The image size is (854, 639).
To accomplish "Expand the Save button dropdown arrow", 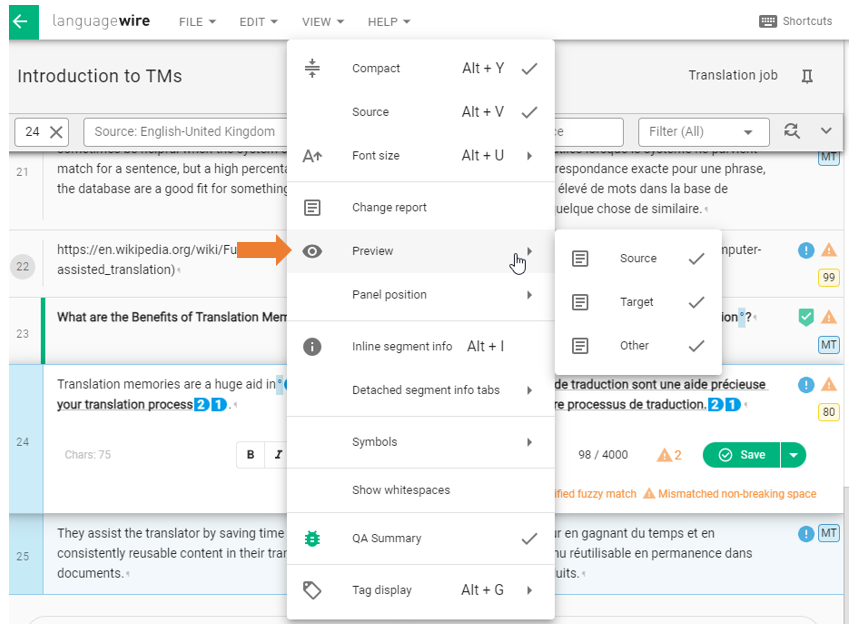I will [793, 454].
